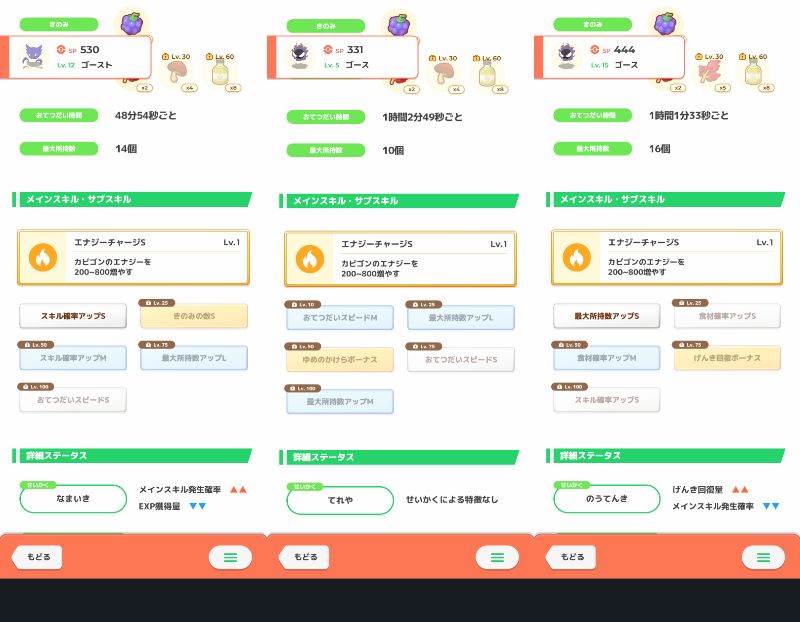Screen dimensions: 800x622
Task: Select the ゆめのかけらボーナス sub skill
Action: (x=340, y=359)
